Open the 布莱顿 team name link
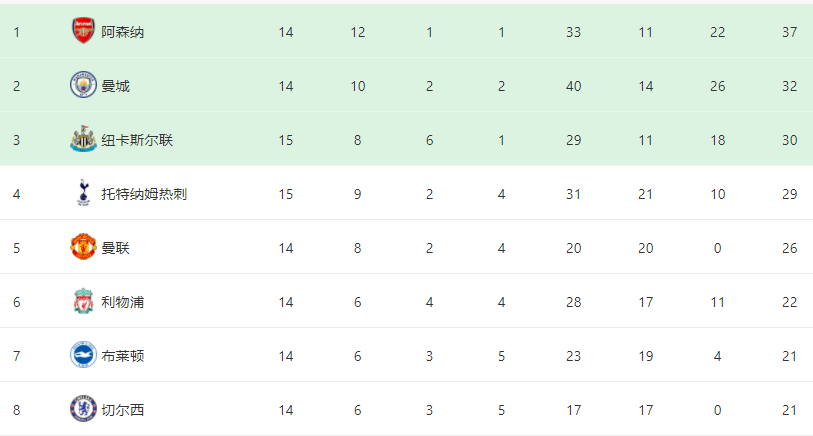 [122, 356]
